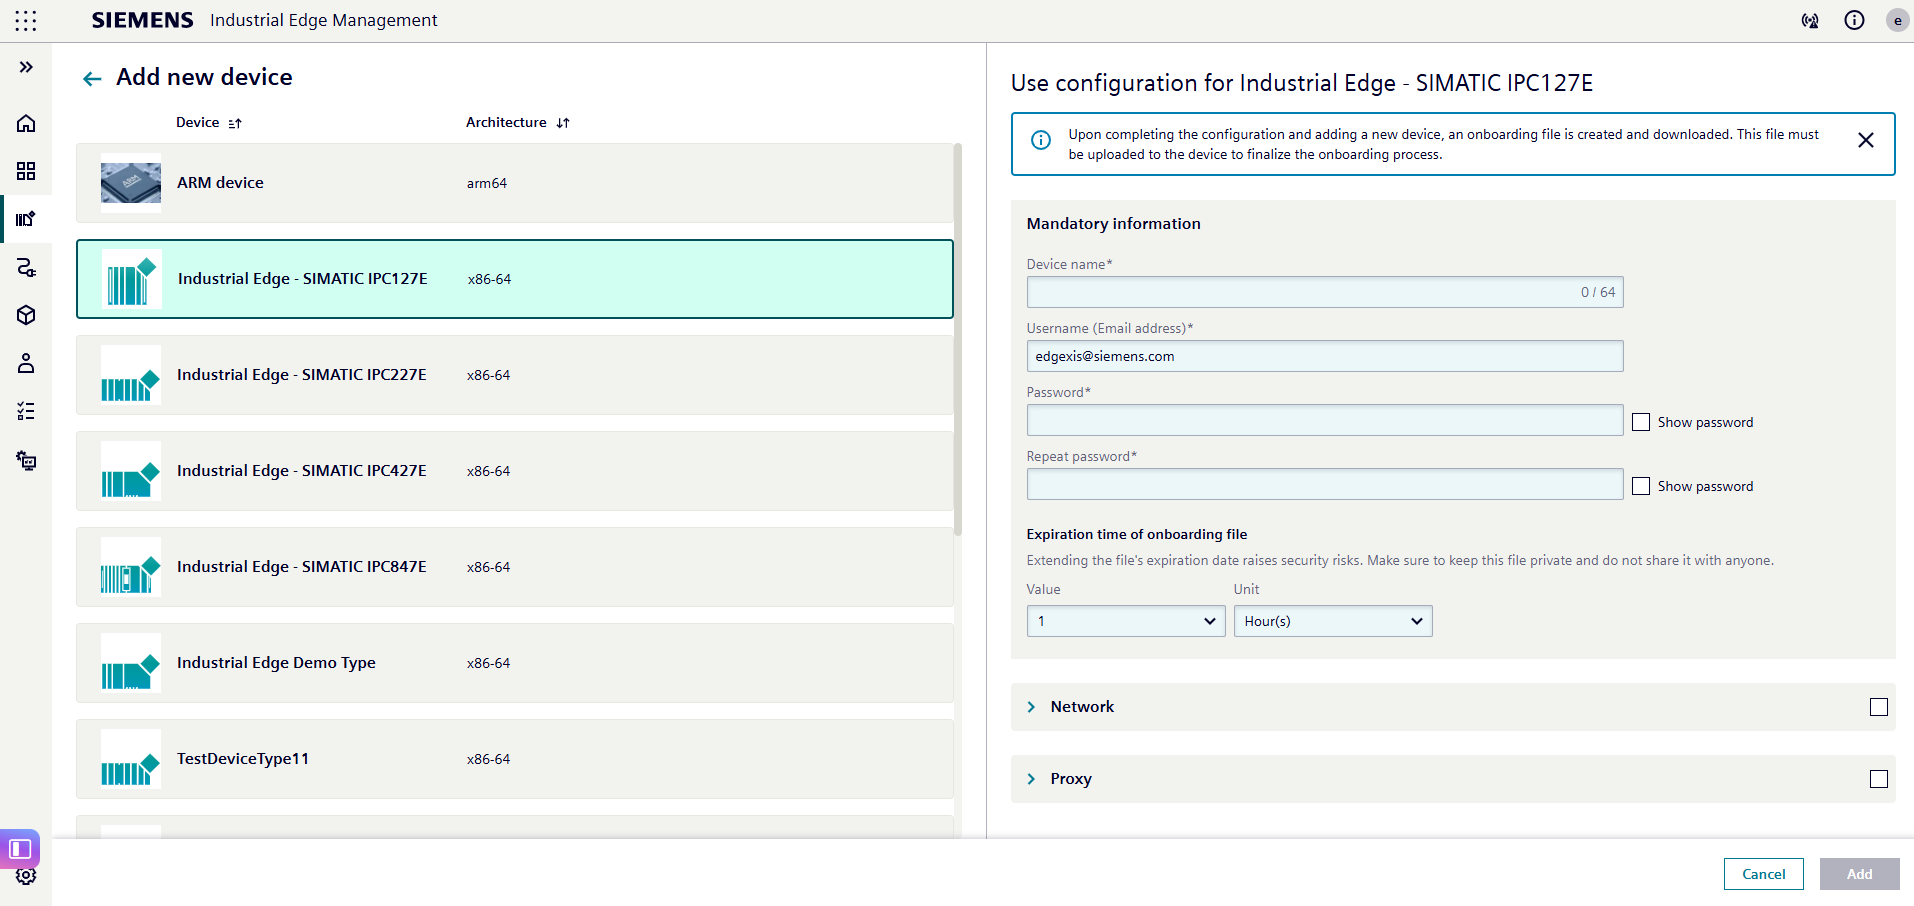This screenshot has width=1914, height=906.
Task: Open the Home page from sidebar
Action: (x=26, y=123)
